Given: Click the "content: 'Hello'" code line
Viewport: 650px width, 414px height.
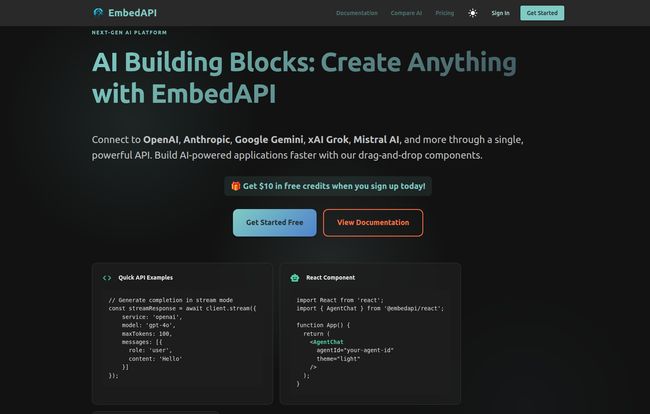Looking at the screenshot, I should coord(155,359).
